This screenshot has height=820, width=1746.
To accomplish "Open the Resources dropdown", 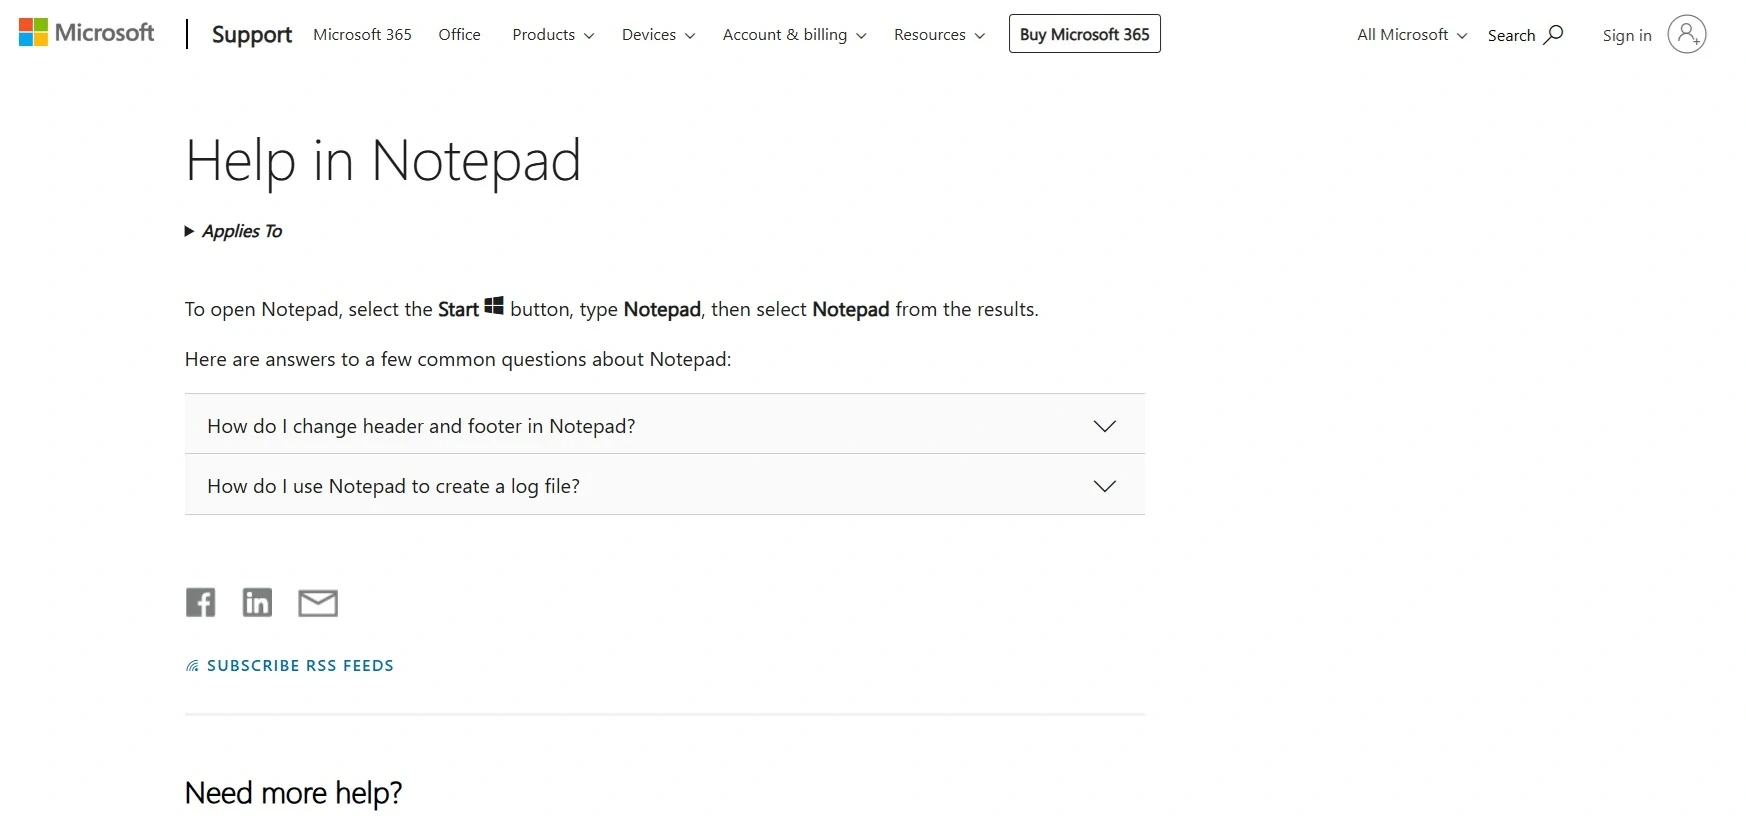I will point(939,35).
